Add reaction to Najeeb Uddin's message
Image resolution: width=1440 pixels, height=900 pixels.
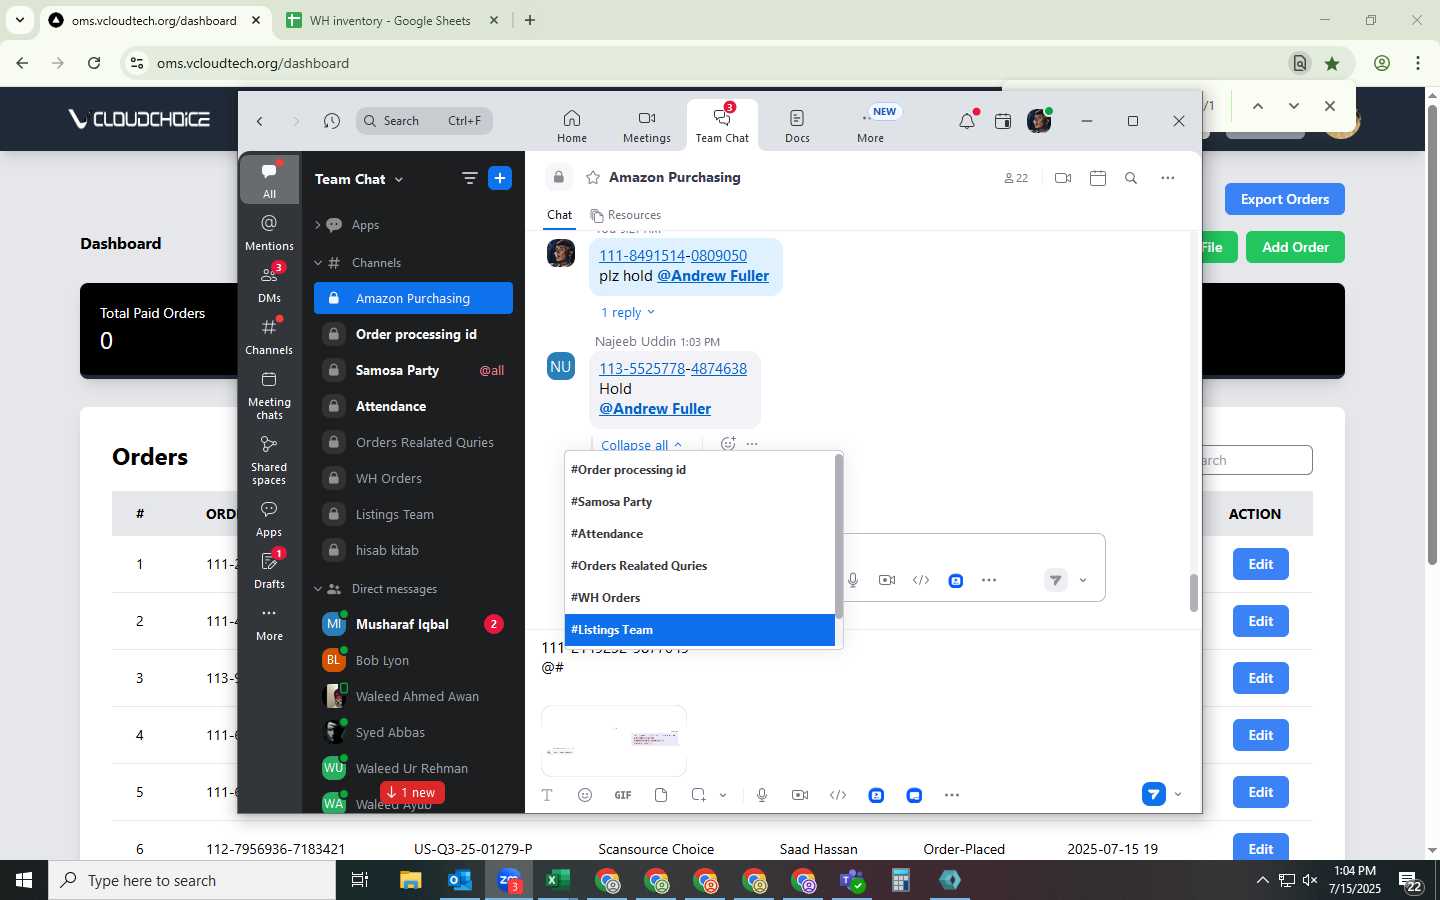[x=728, y=444]
